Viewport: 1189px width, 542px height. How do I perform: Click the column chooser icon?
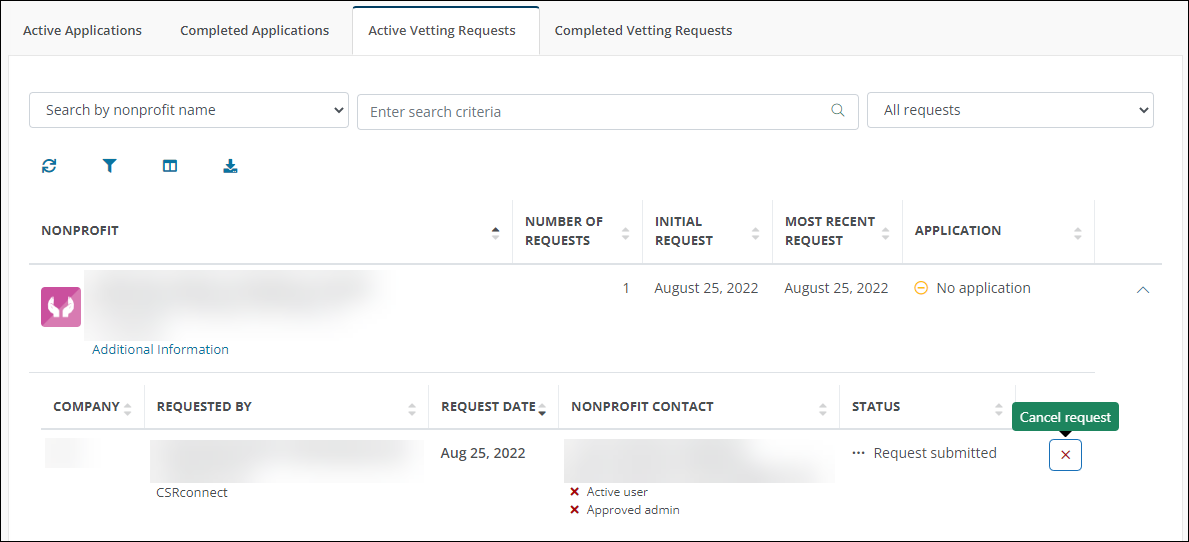170,166
